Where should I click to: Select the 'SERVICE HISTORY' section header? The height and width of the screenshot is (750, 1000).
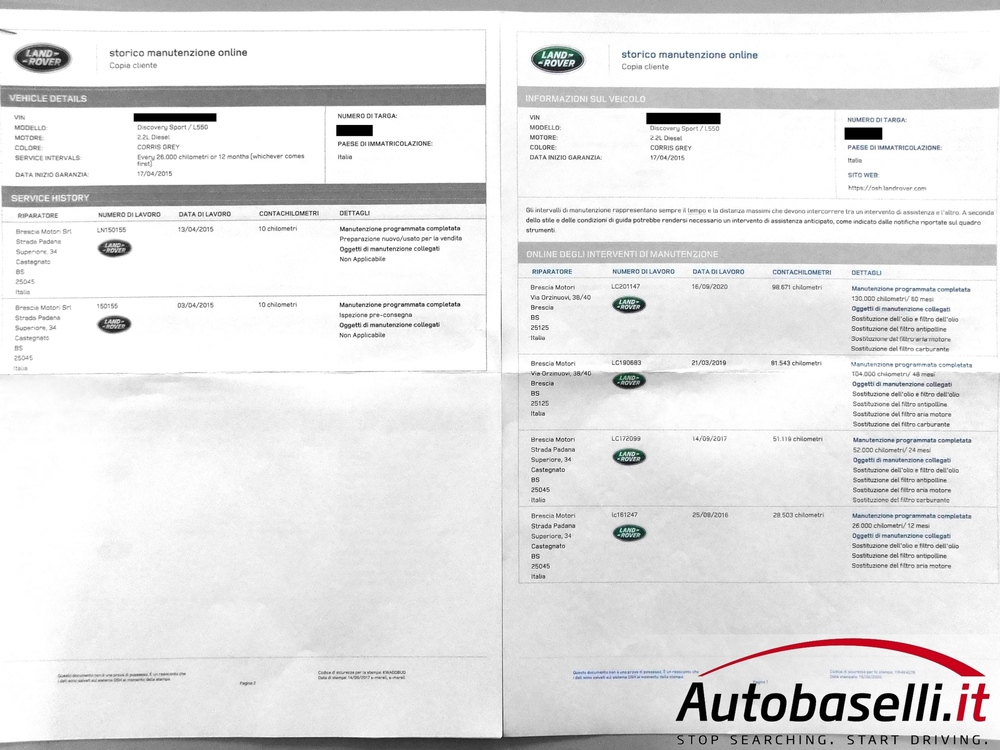coord(50,198)
